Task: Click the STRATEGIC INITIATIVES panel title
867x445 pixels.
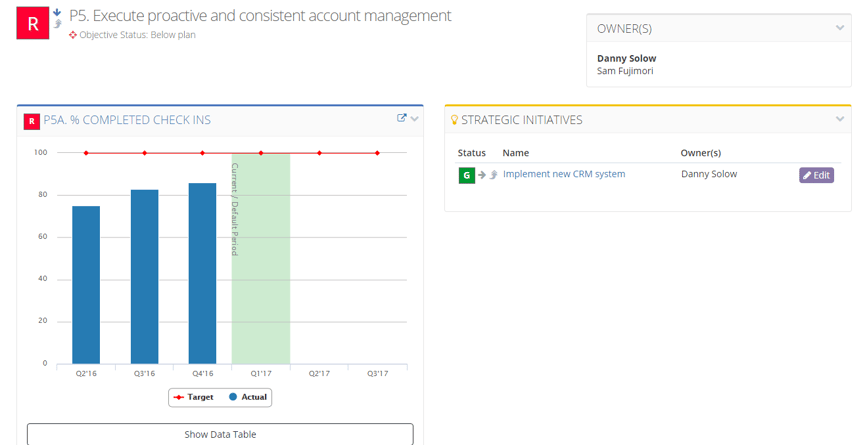Action: (521, 120)
